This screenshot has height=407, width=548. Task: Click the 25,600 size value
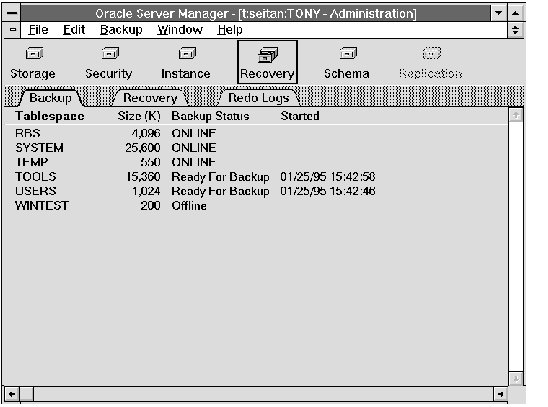pos(143,148)
